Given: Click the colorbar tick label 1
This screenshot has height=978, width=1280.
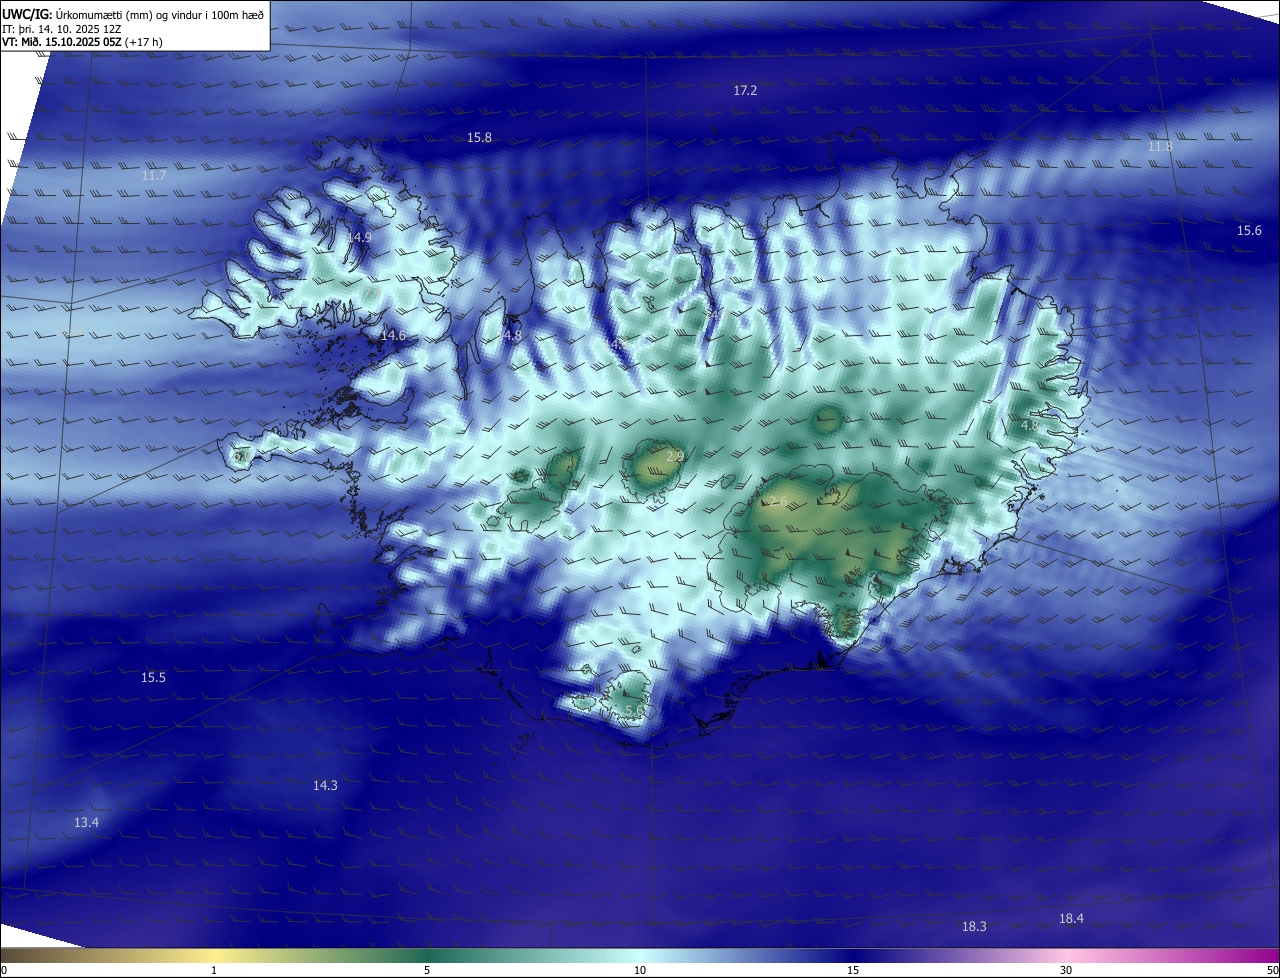Looking at the screenshot, I should pos(214,970).
